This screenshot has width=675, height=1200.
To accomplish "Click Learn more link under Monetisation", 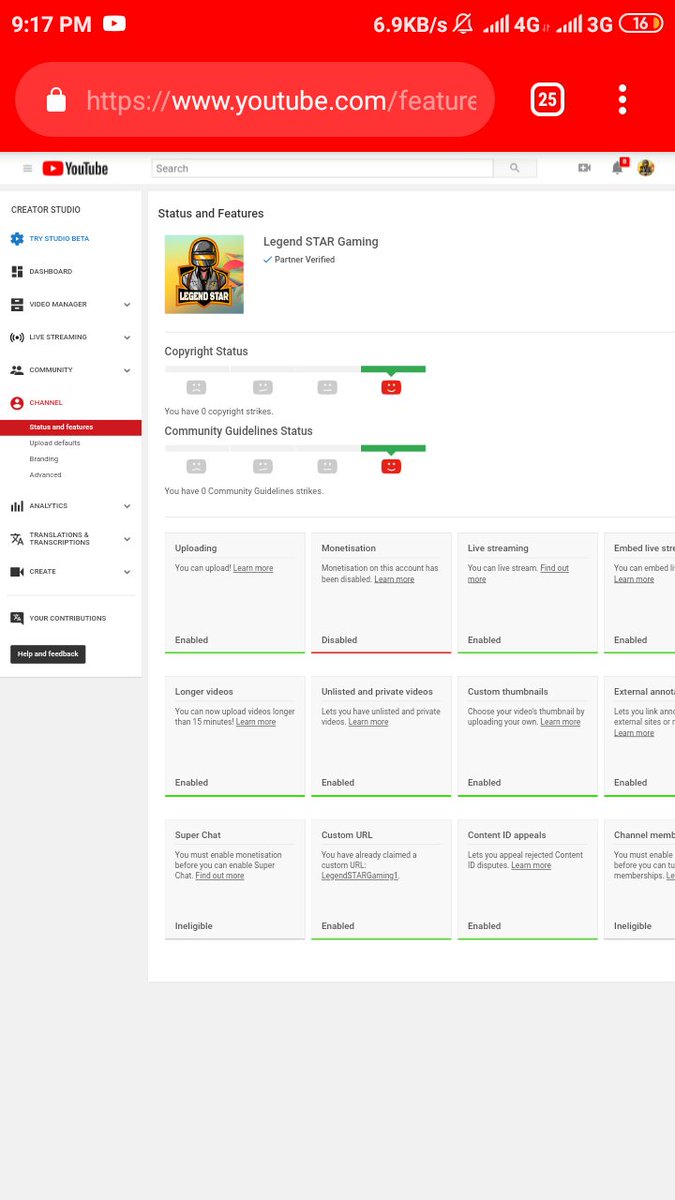I will point(394,579).
